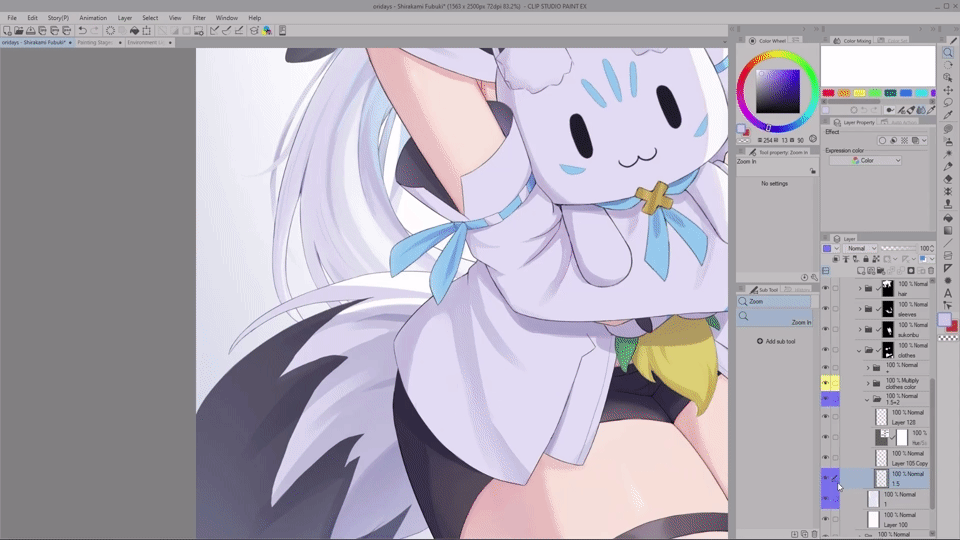Screen dimensions: 960x540
Task: Select the Zoom tool in tool palette
Action: (948, 53)
